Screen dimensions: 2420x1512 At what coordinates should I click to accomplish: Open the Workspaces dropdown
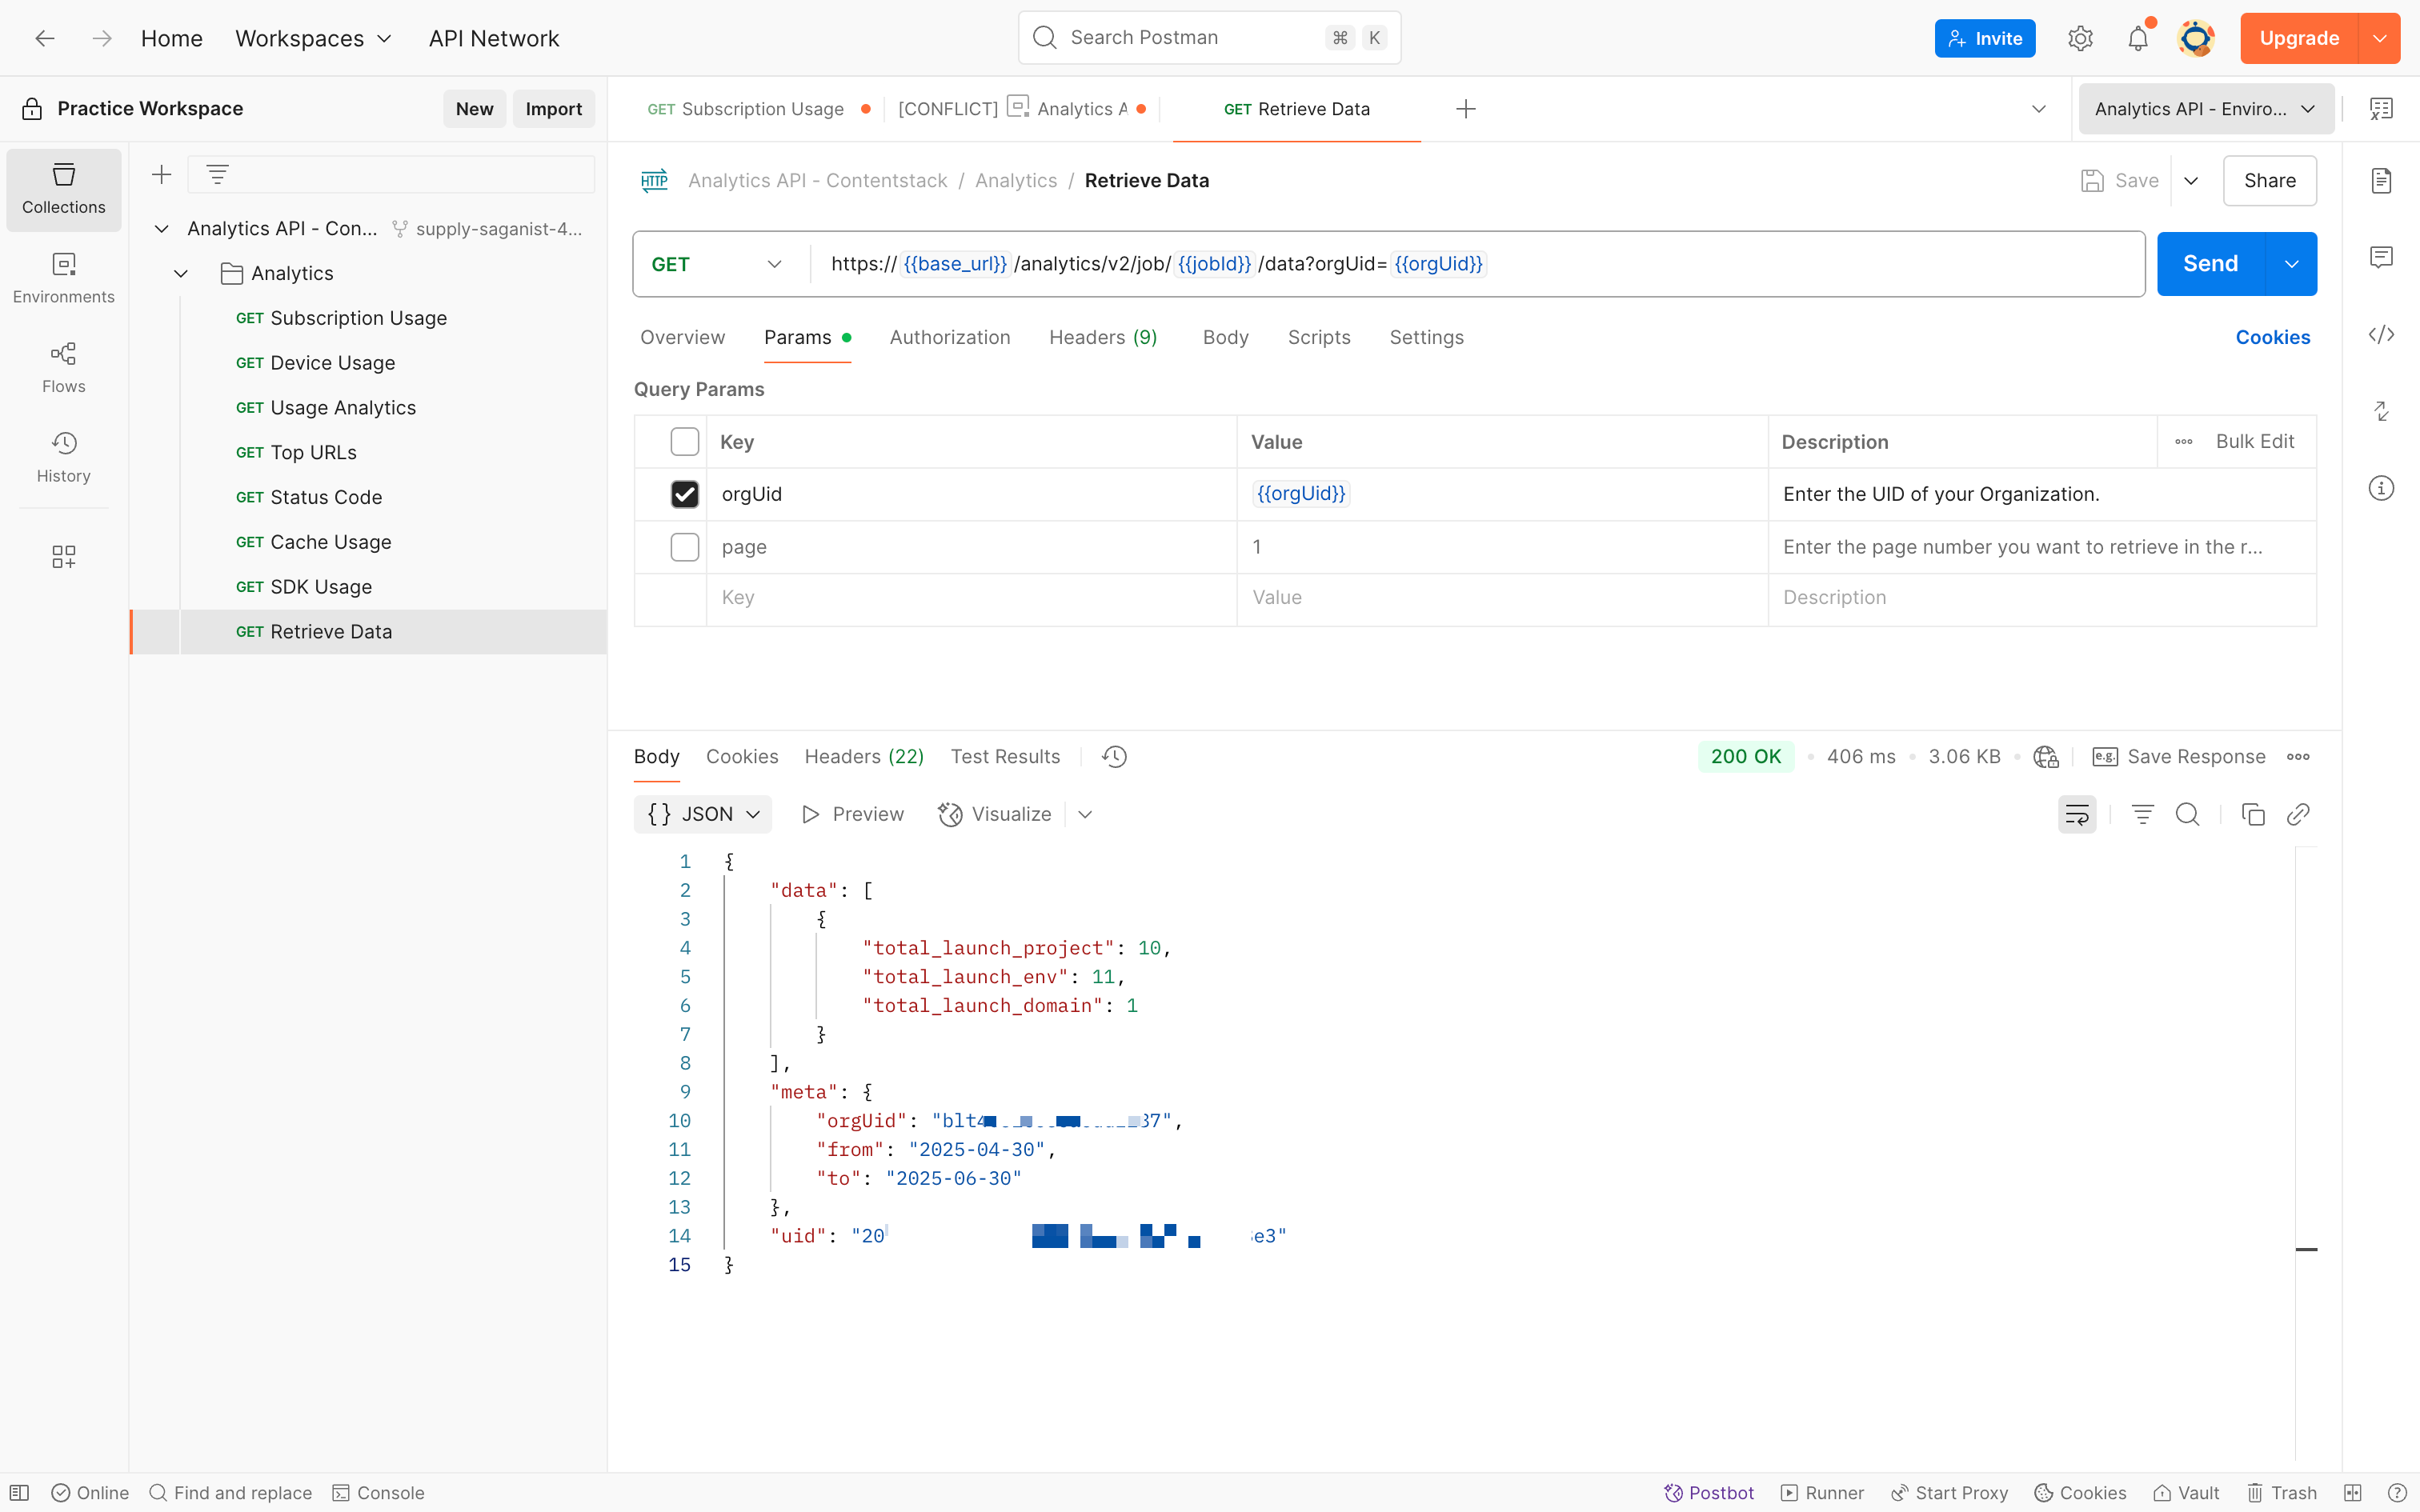point(313,38)
